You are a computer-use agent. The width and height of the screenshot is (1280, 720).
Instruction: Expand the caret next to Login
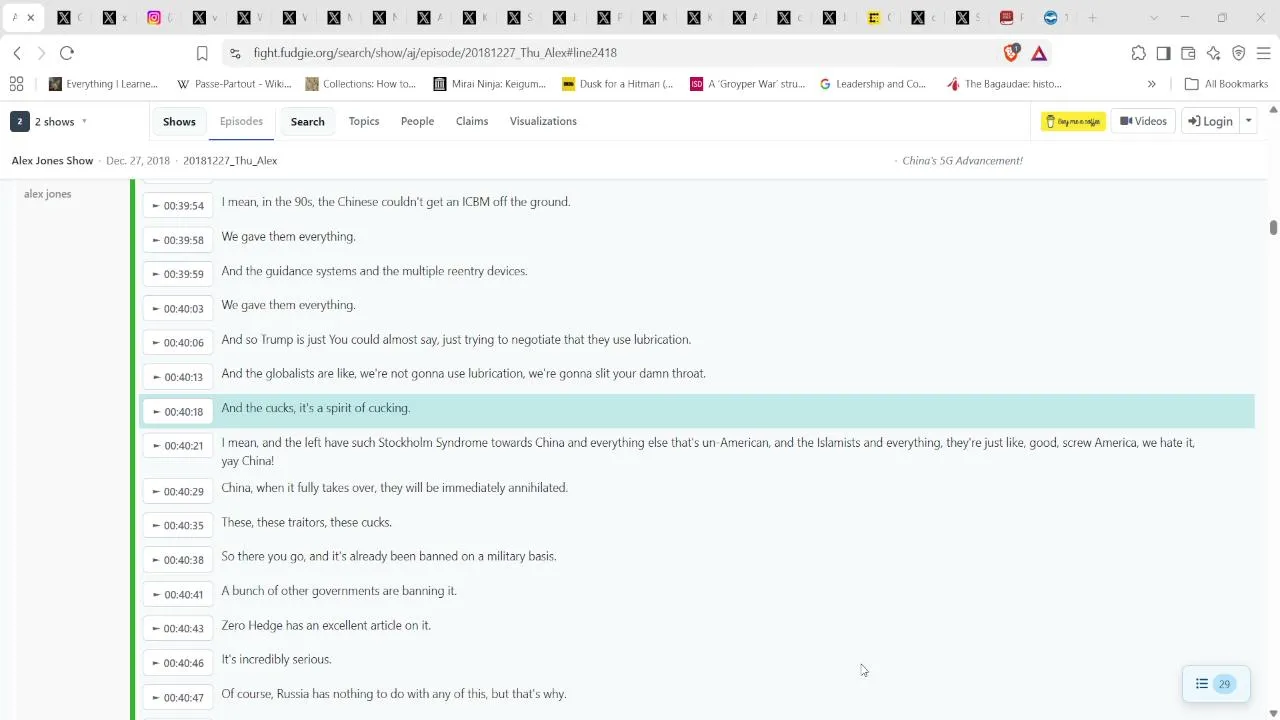tap(1247, 121)
